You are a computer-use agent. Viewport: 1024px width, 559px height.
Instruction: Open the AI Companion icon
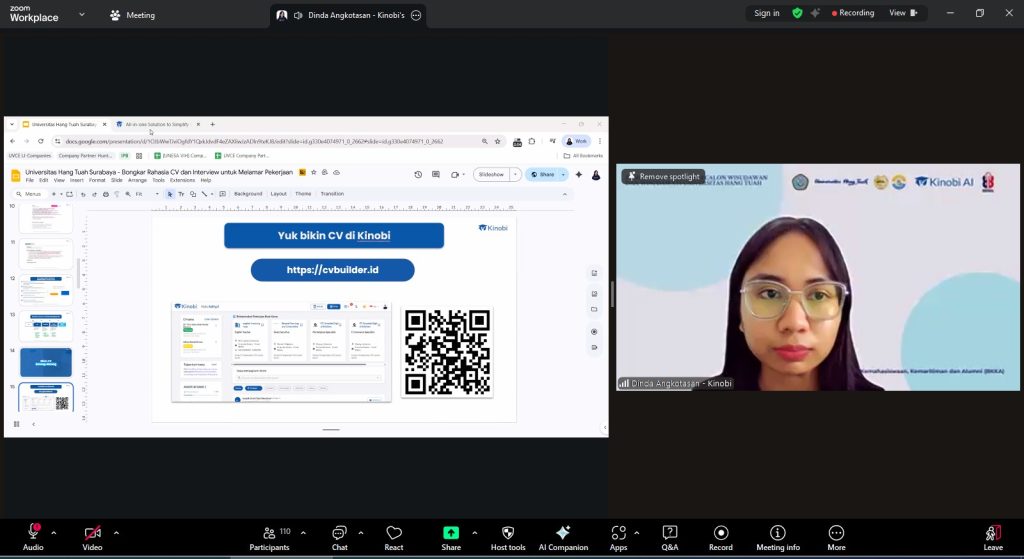pyautogui.click(x=563, y=534)
